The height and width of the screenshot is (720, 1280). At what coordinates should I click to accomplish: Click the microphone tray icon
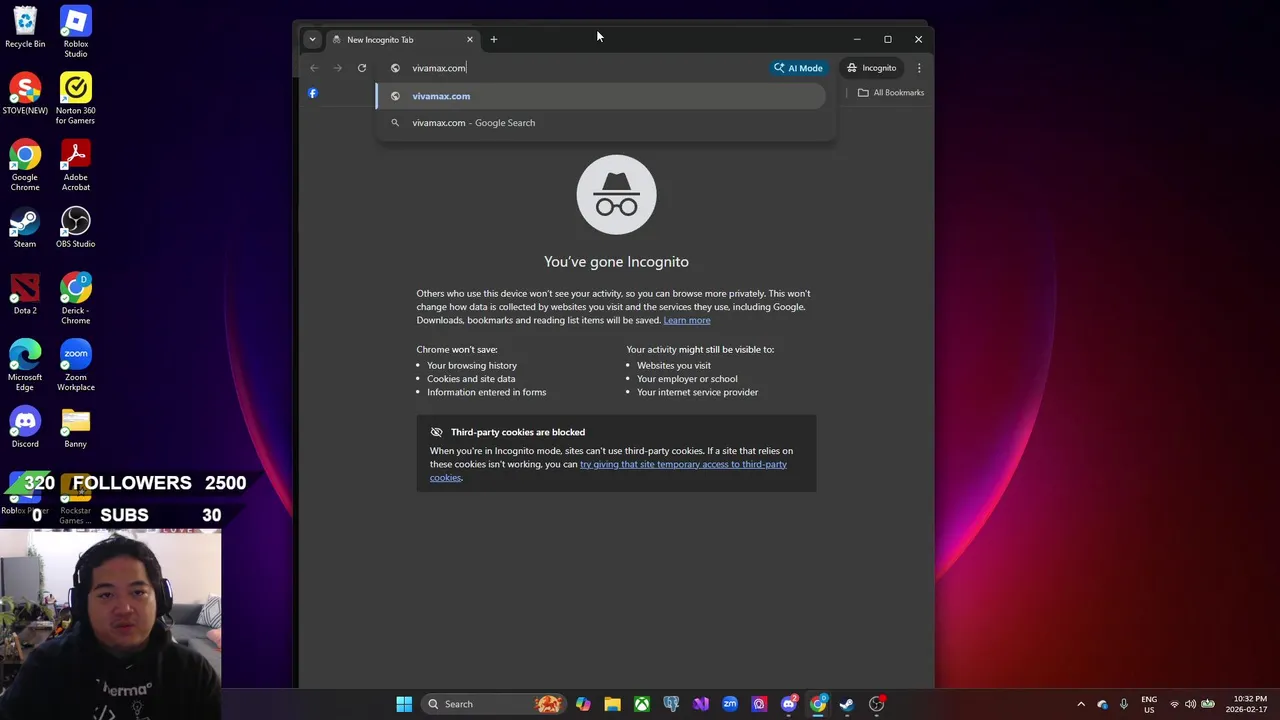(x=1123, y=704)
